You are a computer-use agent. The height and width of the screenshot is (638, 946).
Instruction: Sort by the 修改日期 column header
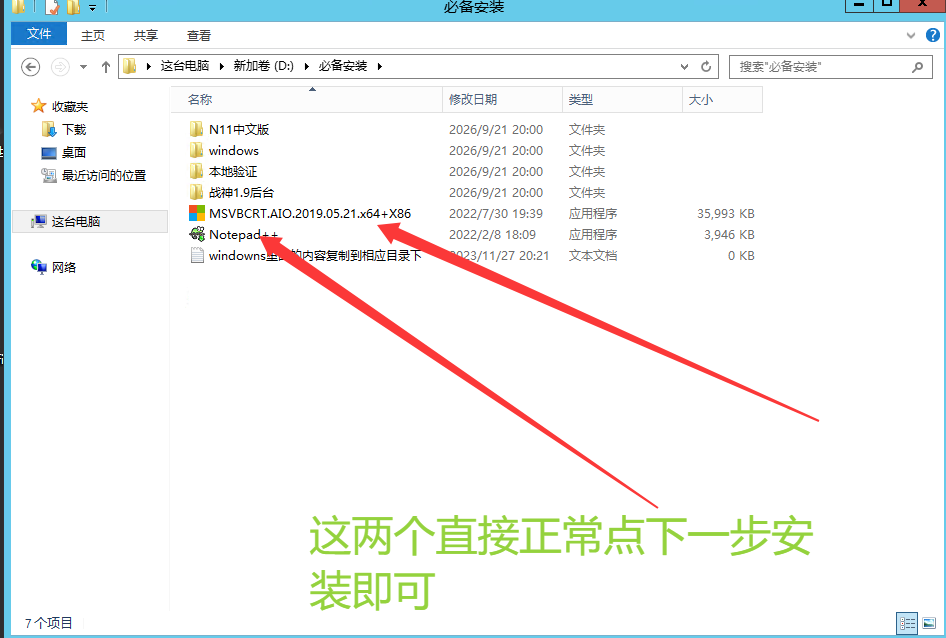503,100
